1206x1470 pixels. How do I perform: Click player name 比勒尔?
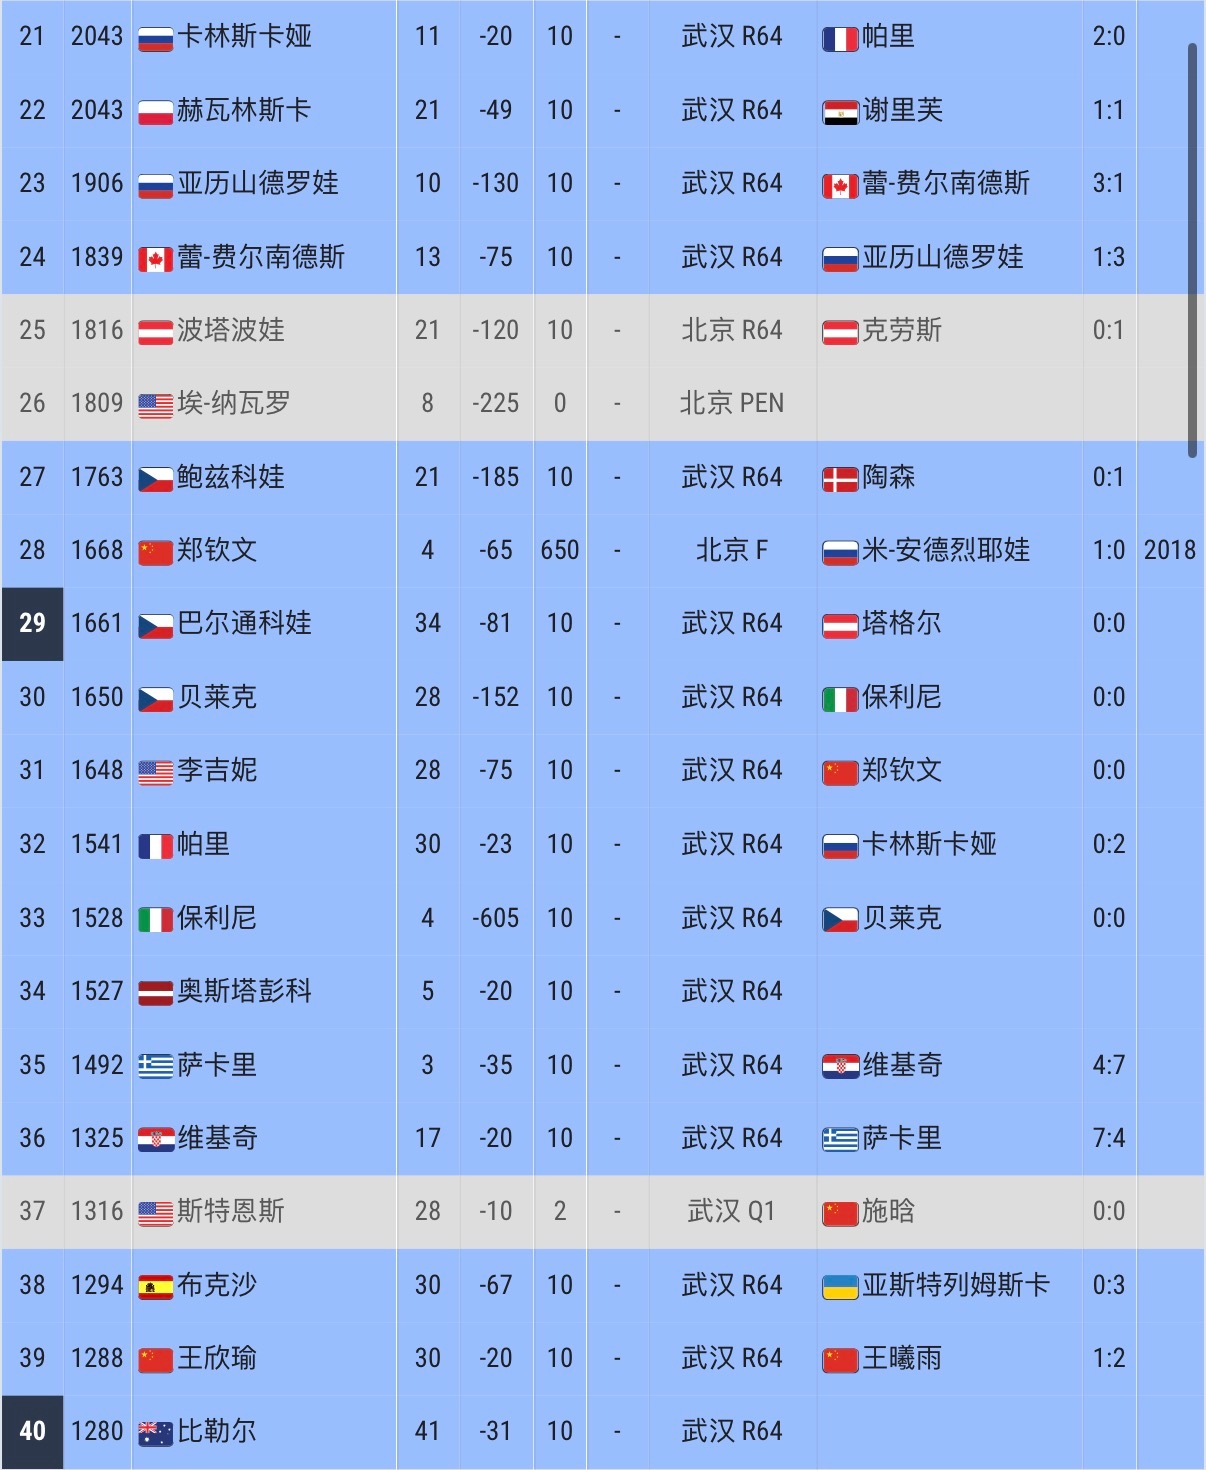[217, 1431]
